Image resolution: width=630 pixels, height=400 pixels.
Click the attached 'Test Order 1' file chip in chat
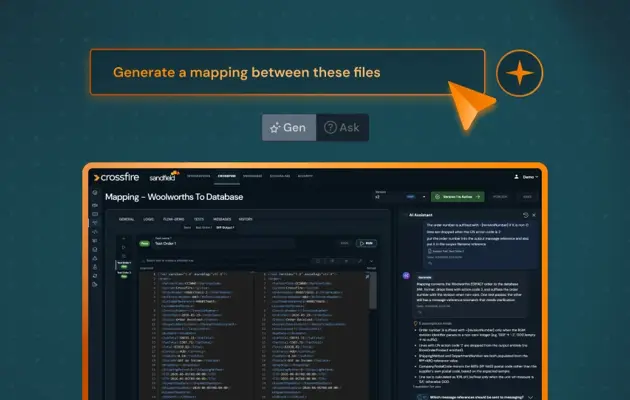[445, 251]
